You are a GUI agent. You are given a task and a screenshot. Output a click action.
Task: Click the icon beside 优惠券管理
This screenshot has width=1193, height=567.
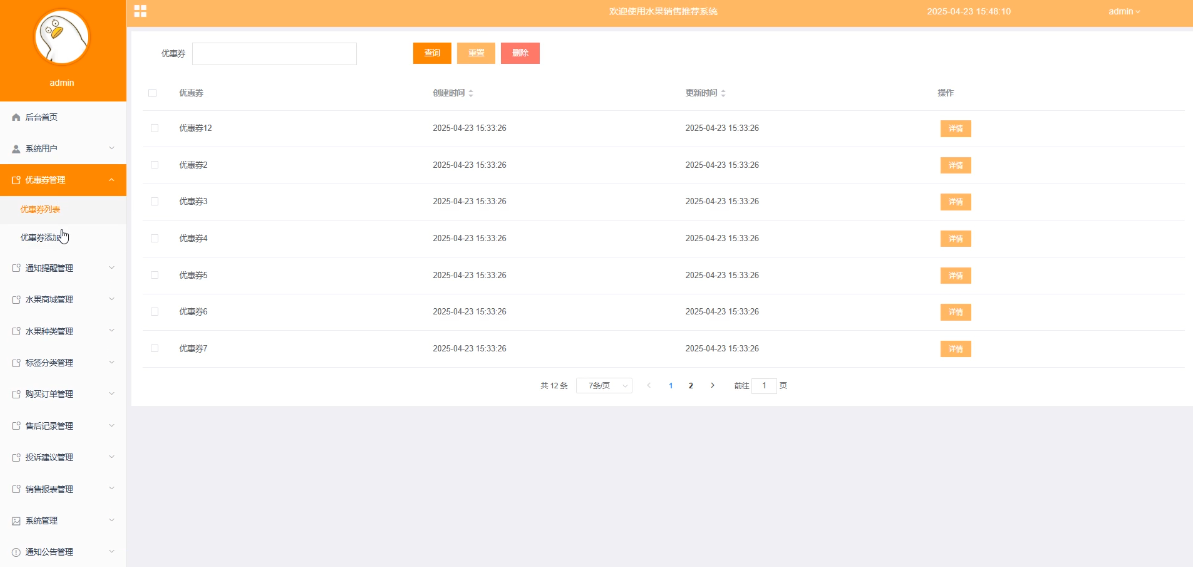(x=16, y=180)
